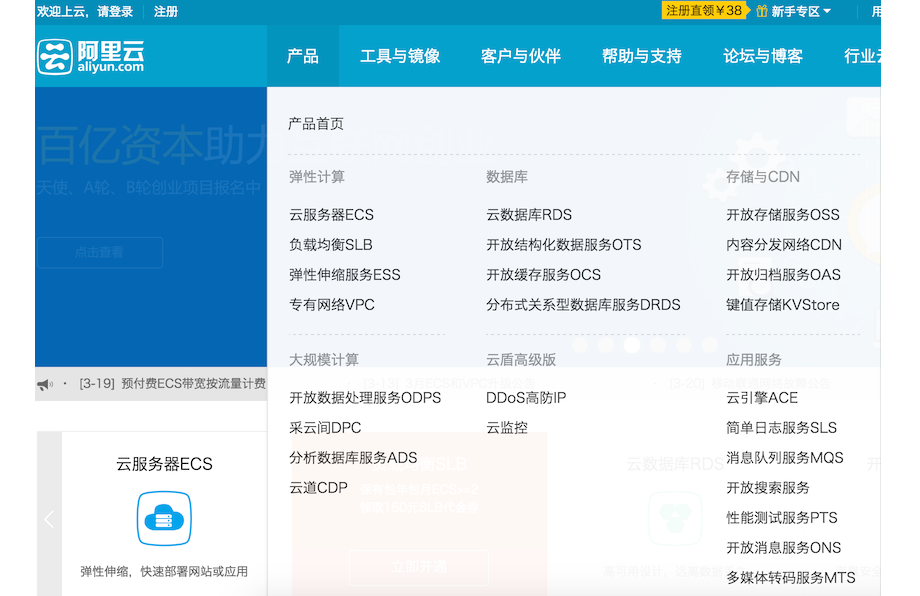Click the previous carousel arrow
920x596 pixels.
pos(49,519)
